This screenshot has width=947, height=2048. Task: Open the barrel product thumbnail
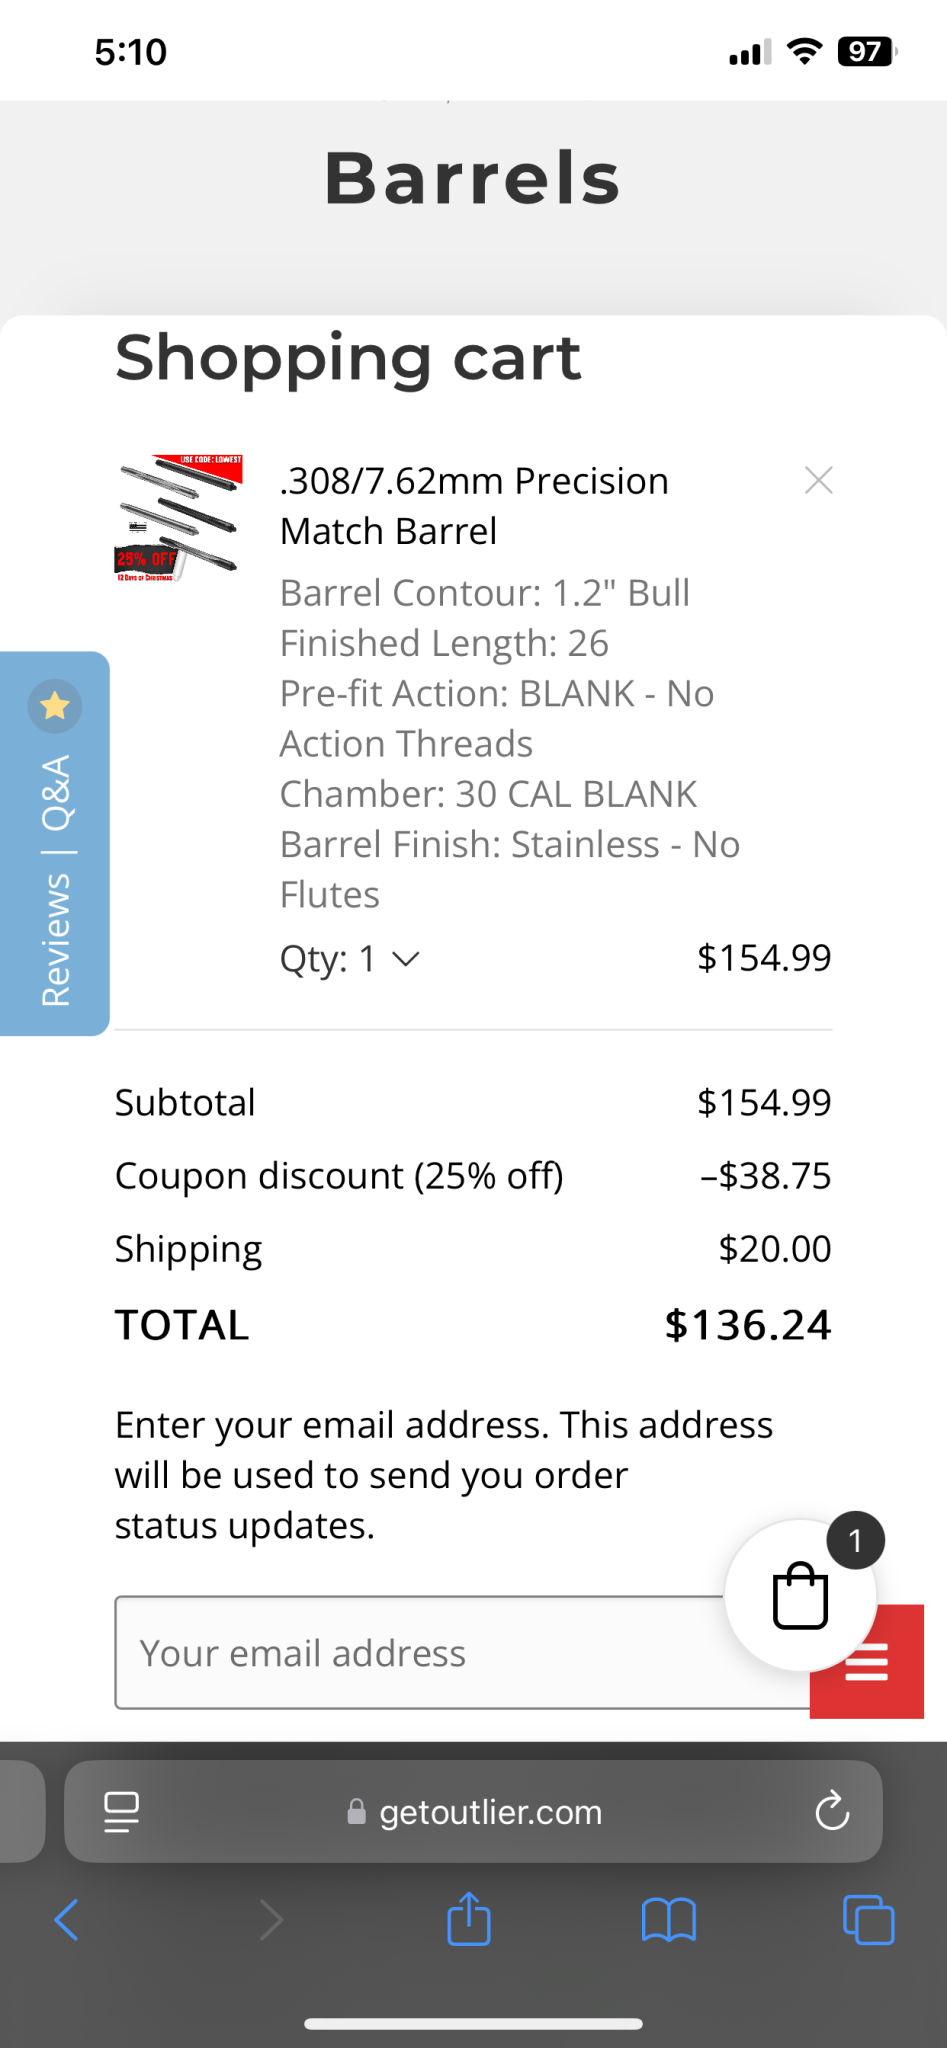click(x=179, y=518)
